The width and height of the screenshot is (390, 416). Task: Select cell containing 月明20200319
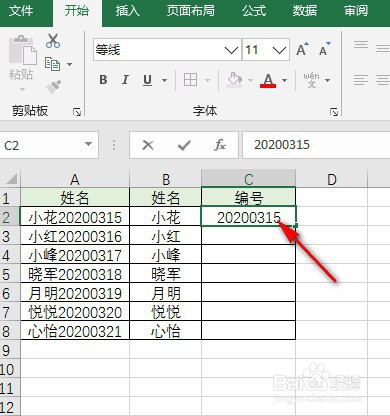click(75, 293)
